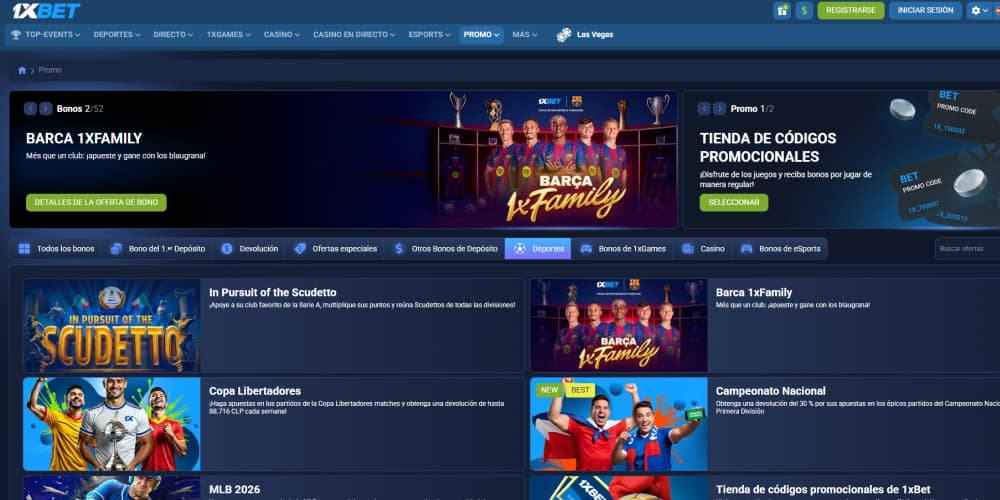Click the green dollar payments icon
The image size is (1000, 500).
coord(804,10)
